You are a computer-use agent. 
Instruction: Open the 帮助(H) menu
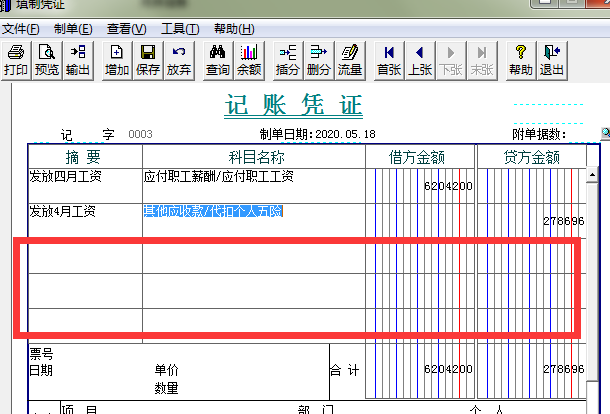coord(234,29)
